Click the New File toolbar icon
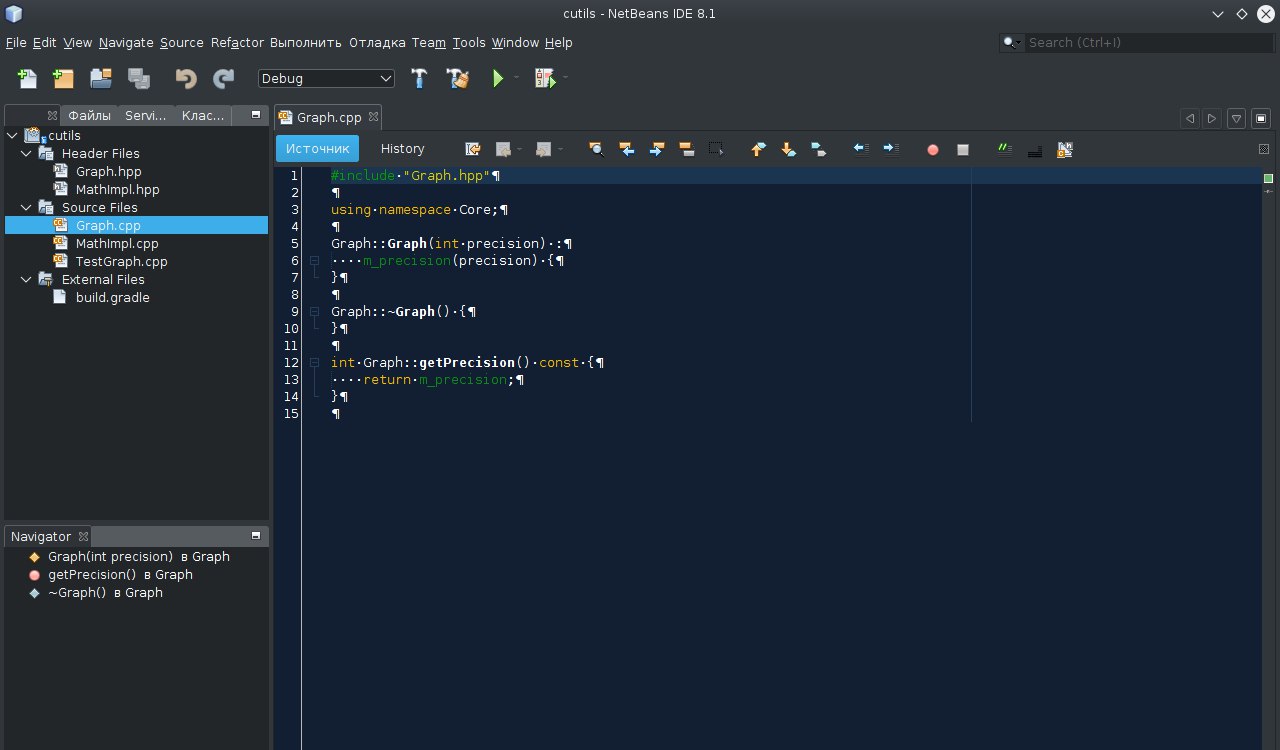 [x=28, y=79]
